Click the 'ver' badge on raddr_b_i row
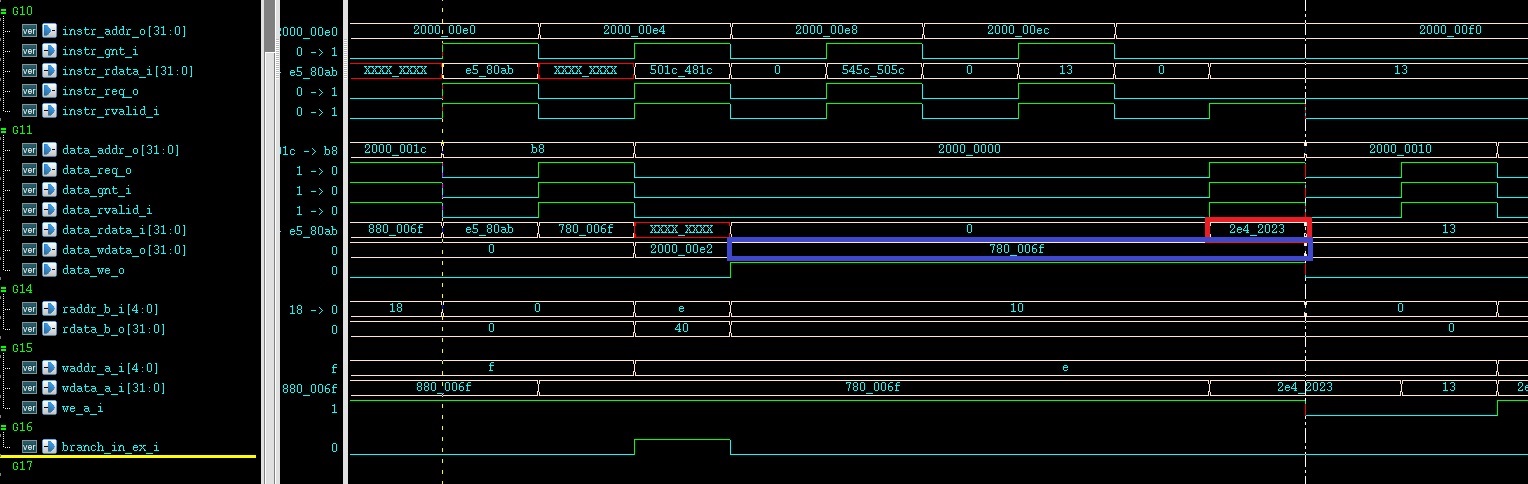 (x=29, y=309)
